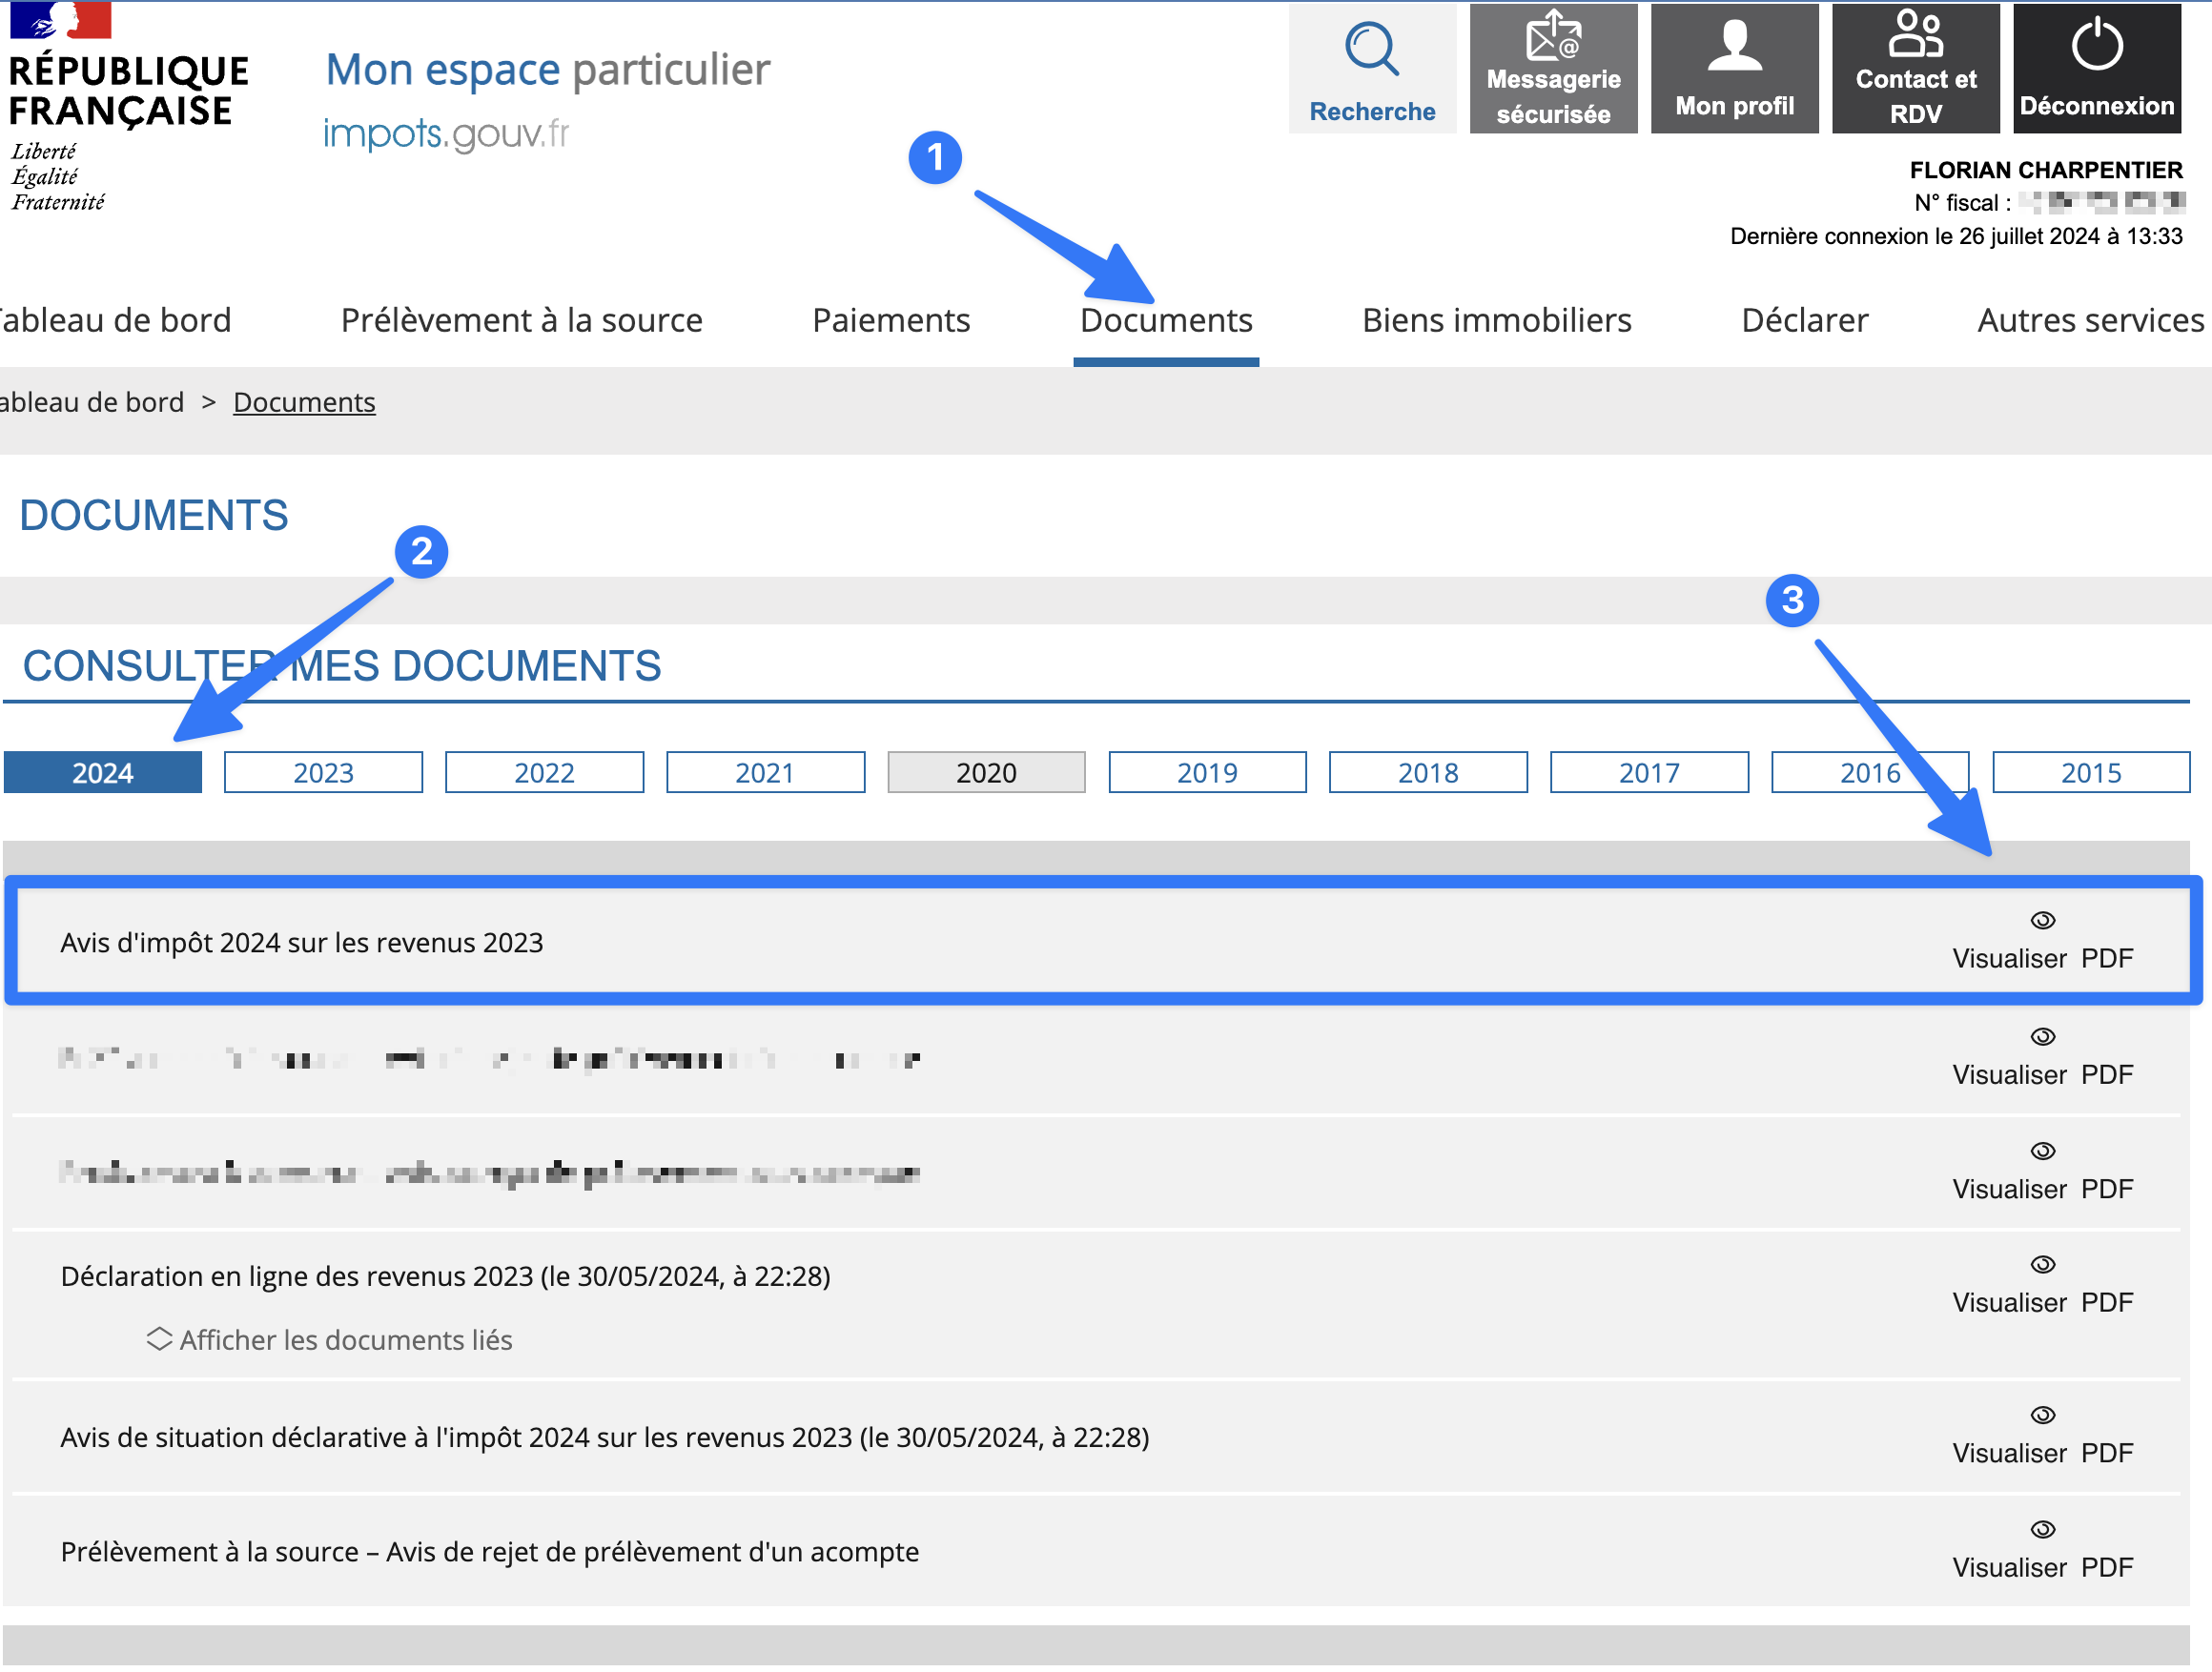Open the Paiements menu

click(x=891, y=320)
